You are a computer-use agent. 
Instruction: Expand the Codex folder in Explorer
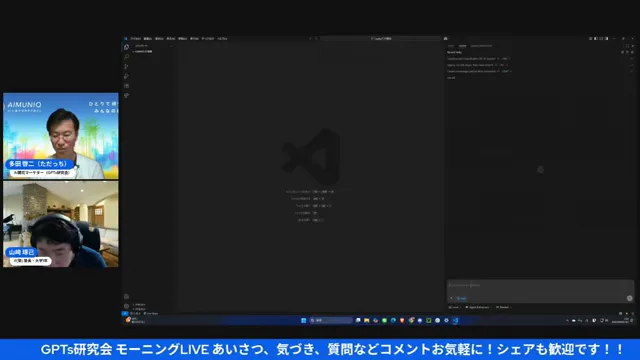click(143, 52)
